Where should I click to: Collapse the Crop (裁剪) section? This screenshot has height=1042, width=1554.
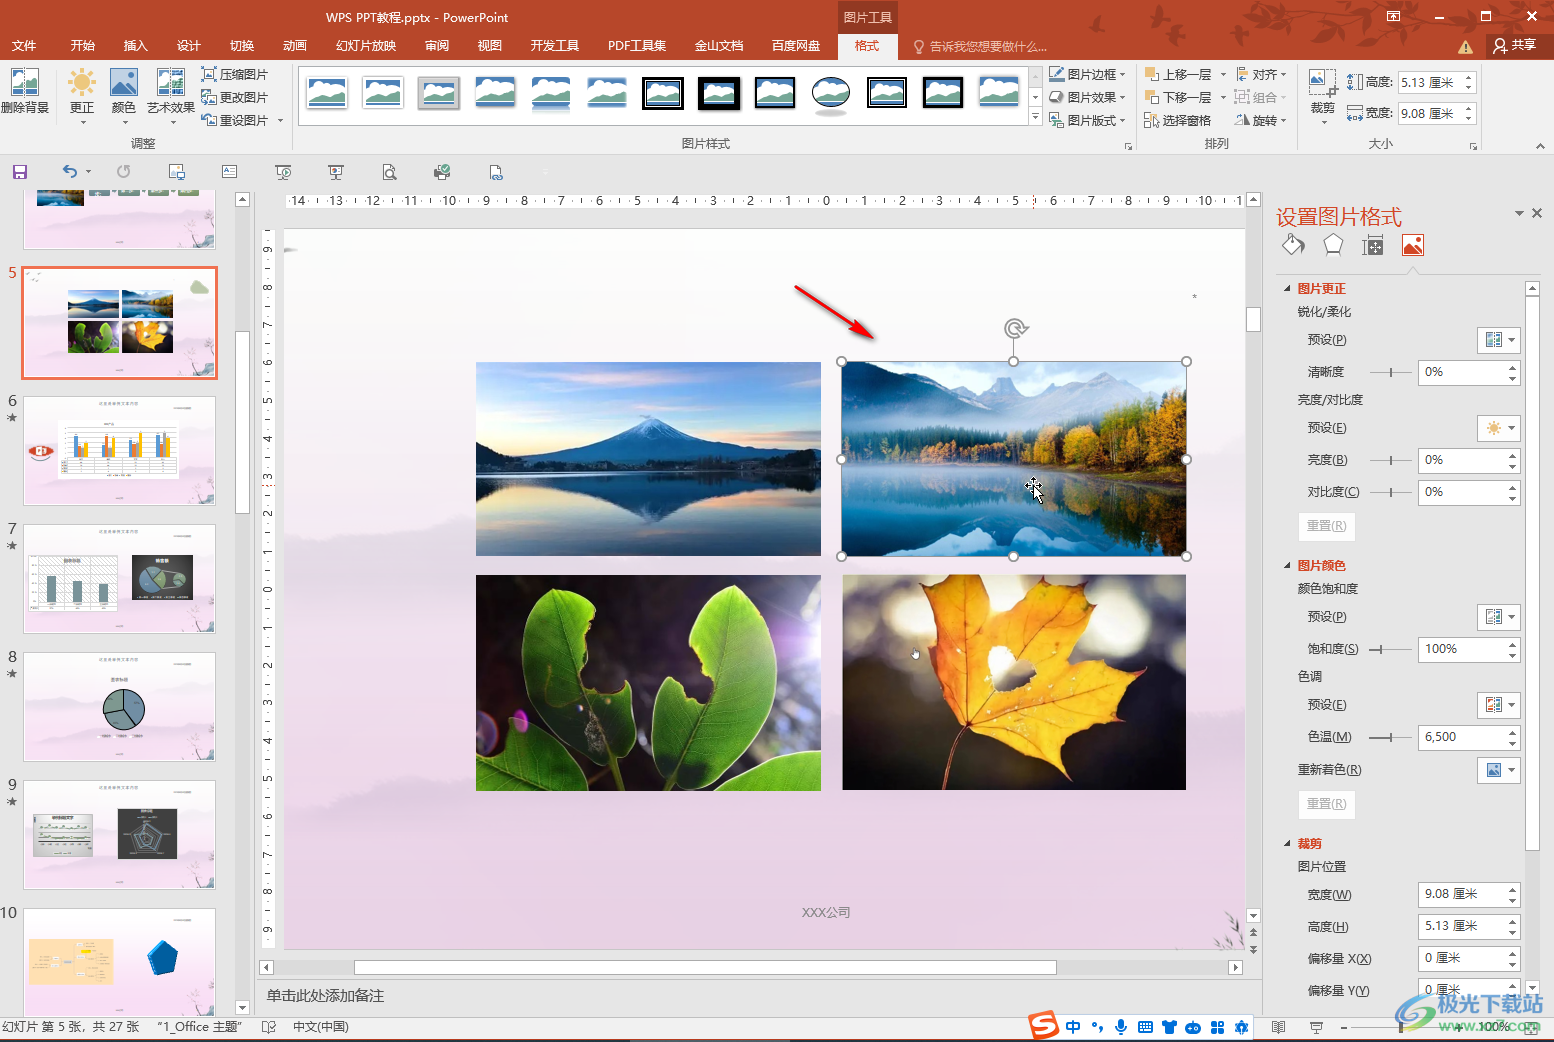(x=1288, y=843)
